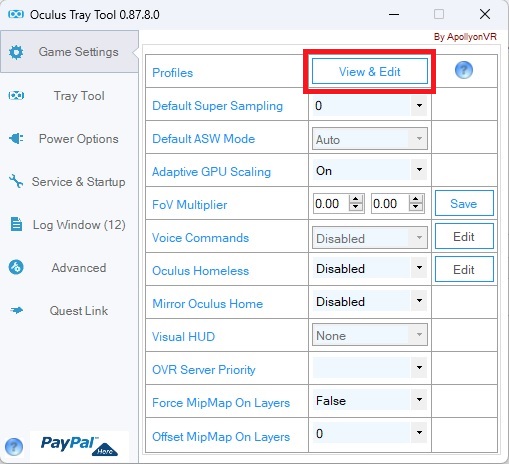Click the OVR Server Priority label
Image resolution: width=509 pixels, height=464 pixels.
pyautogui.click(x=204, y=370)
